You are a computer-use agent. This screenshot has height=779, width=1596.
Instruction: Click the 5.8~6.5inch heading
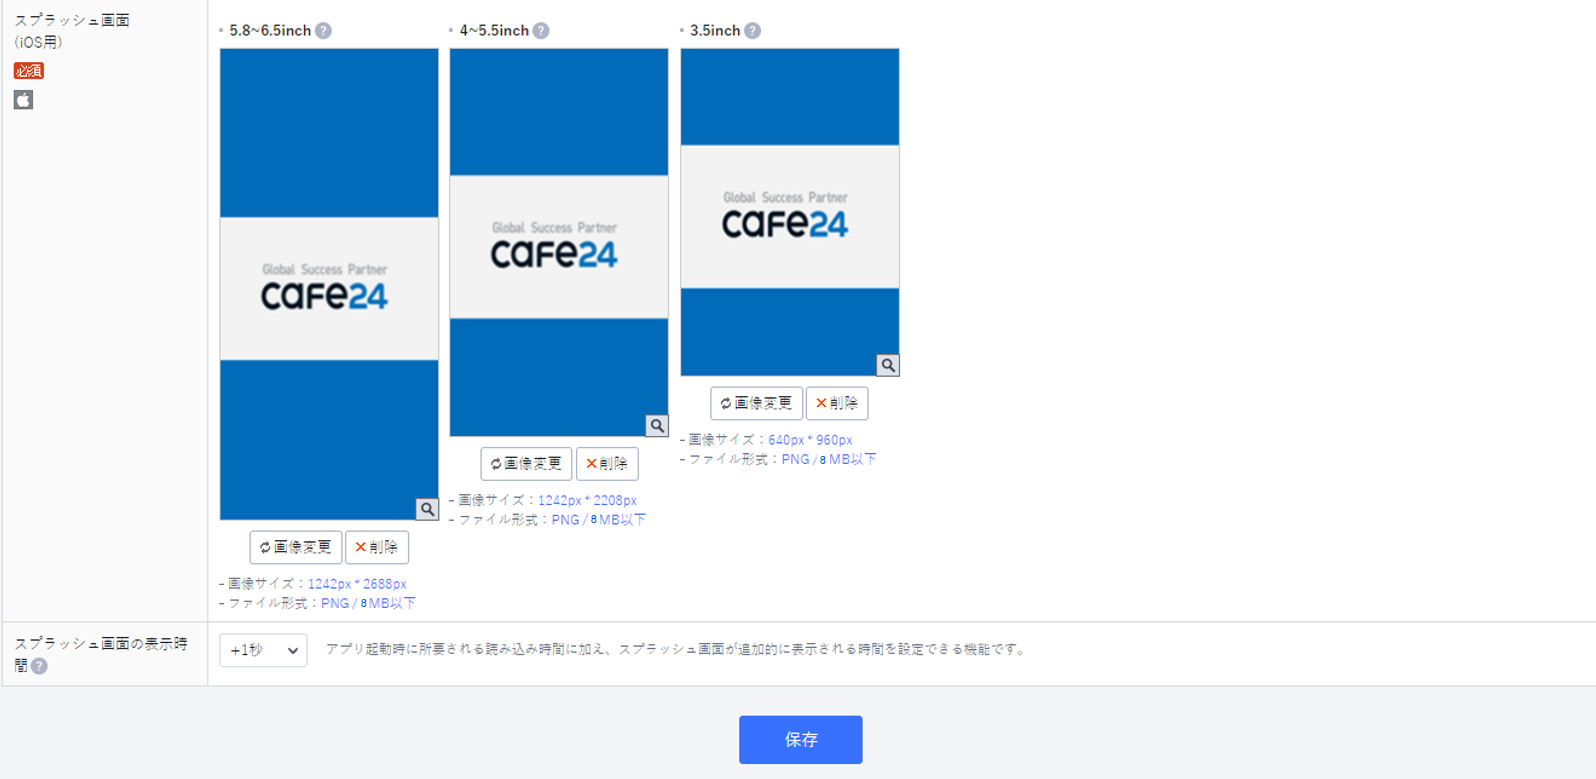tap(270, 31)
